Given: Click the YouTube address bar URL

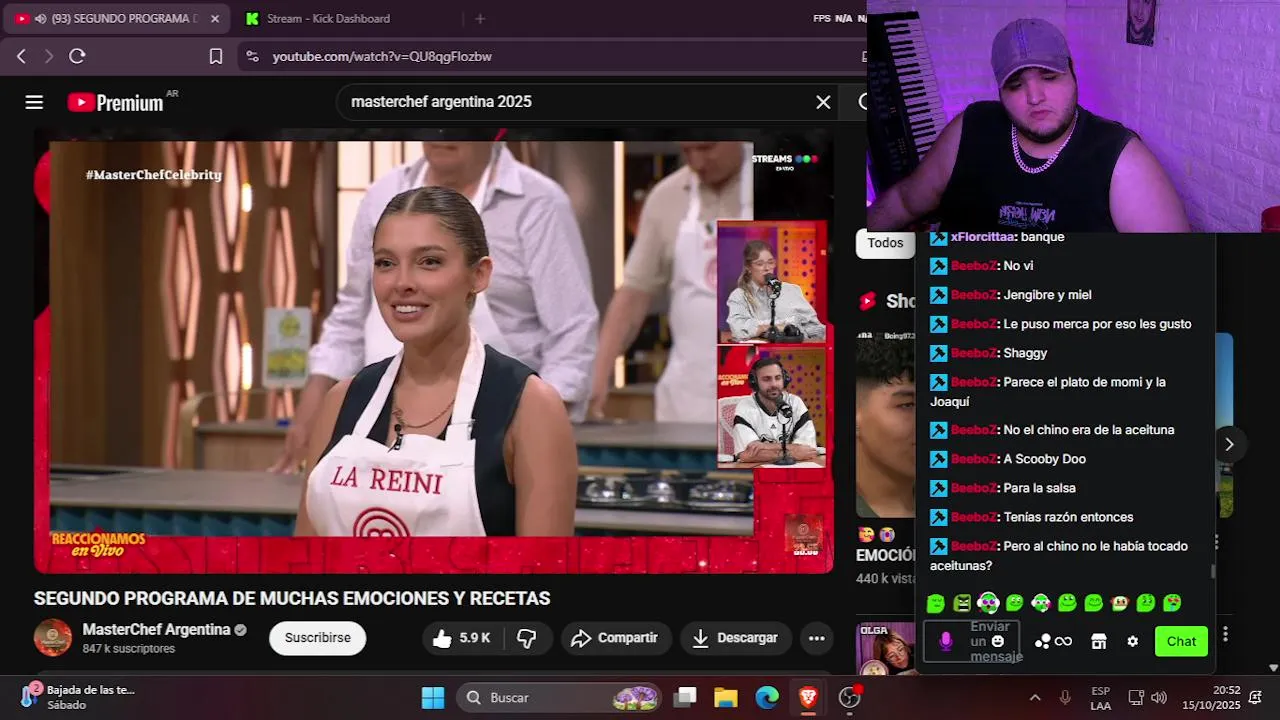Looking at the screenshot, I should (382, 57).
